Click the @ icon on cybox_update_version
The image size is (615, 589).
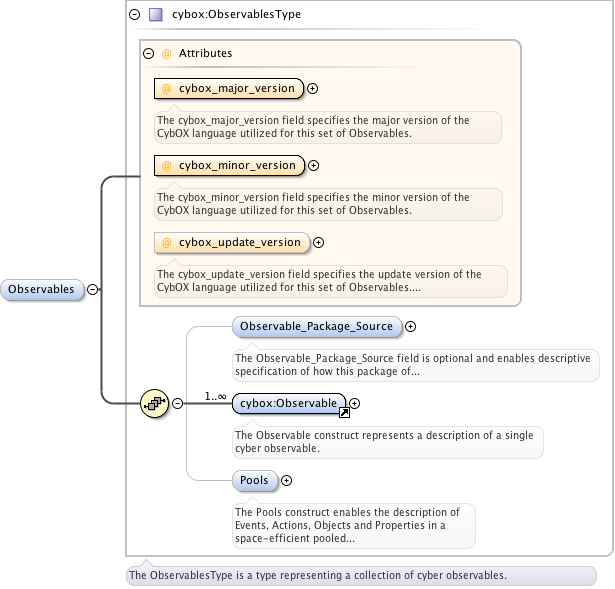pyautogui.click(x=167, y=242)
